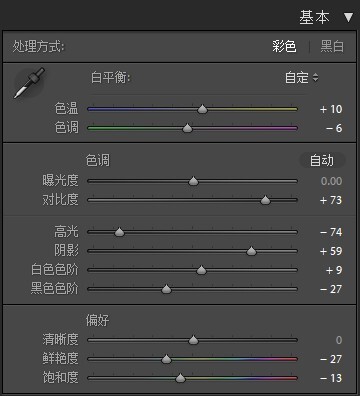Click the 白色色阶 slider handle
The image size is (360, 396).
click(201, 270)
